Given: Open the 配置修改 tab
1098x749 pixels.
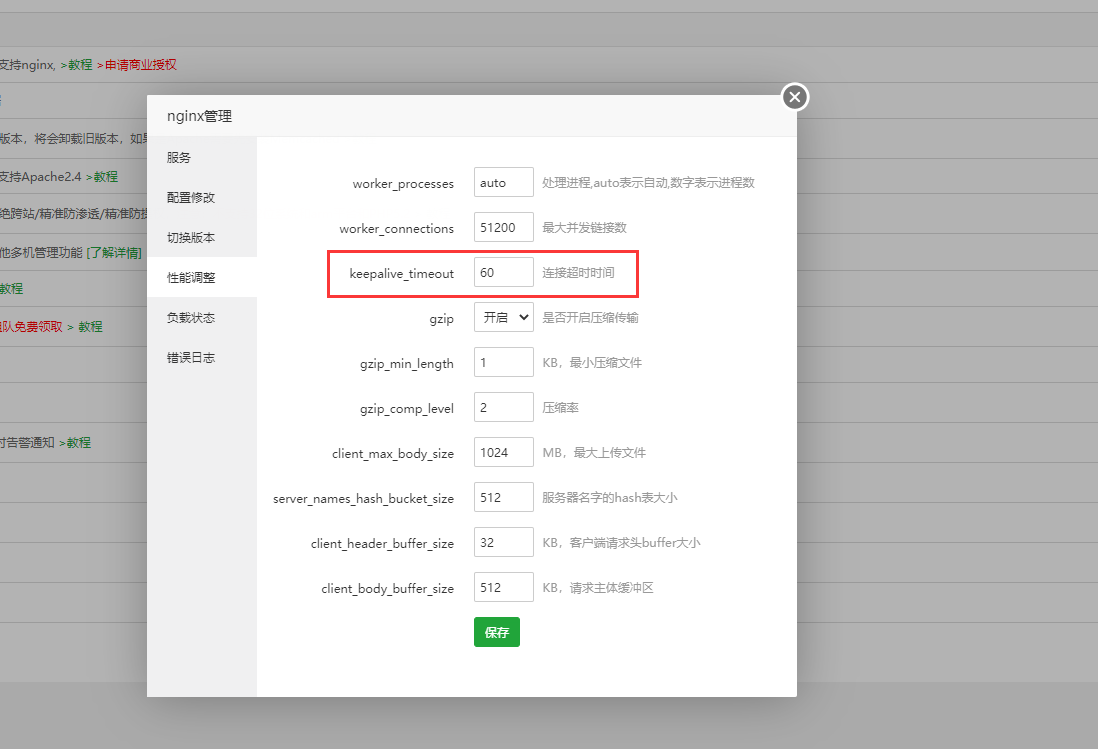Looking at the screenshot, I should [x=202, y=197].
